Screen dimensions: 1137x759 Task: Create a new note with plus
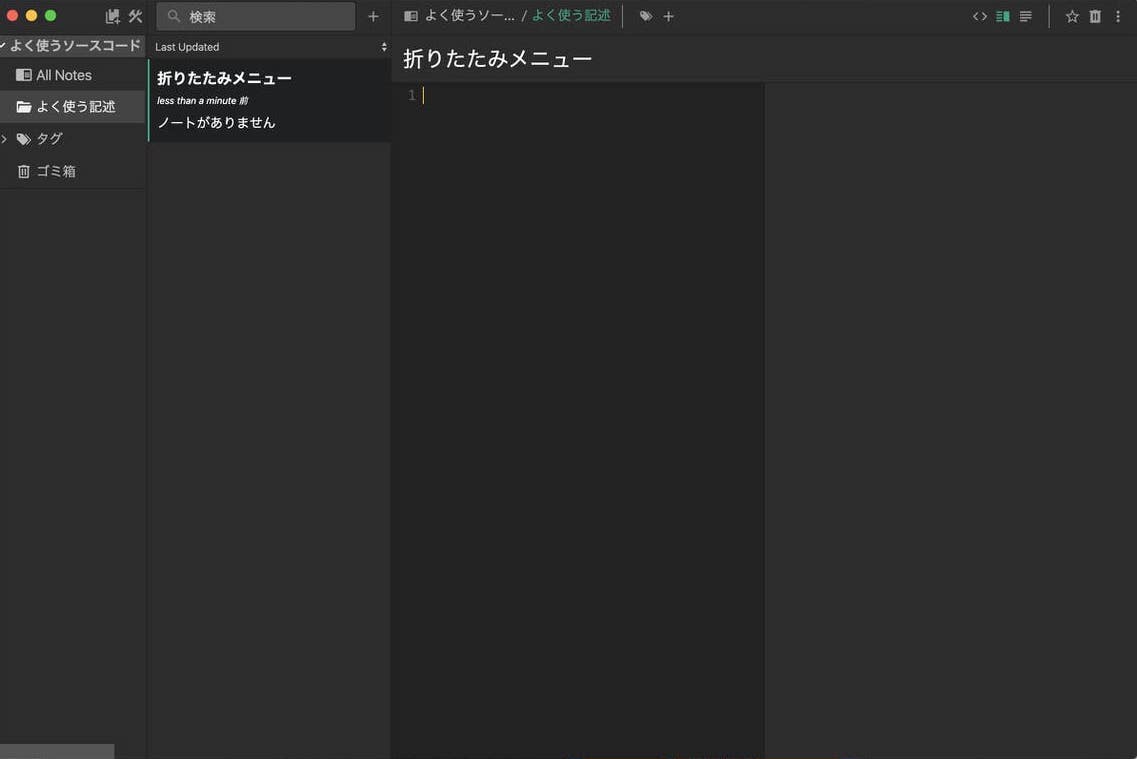pyautogui.click(x=373, y=16)
